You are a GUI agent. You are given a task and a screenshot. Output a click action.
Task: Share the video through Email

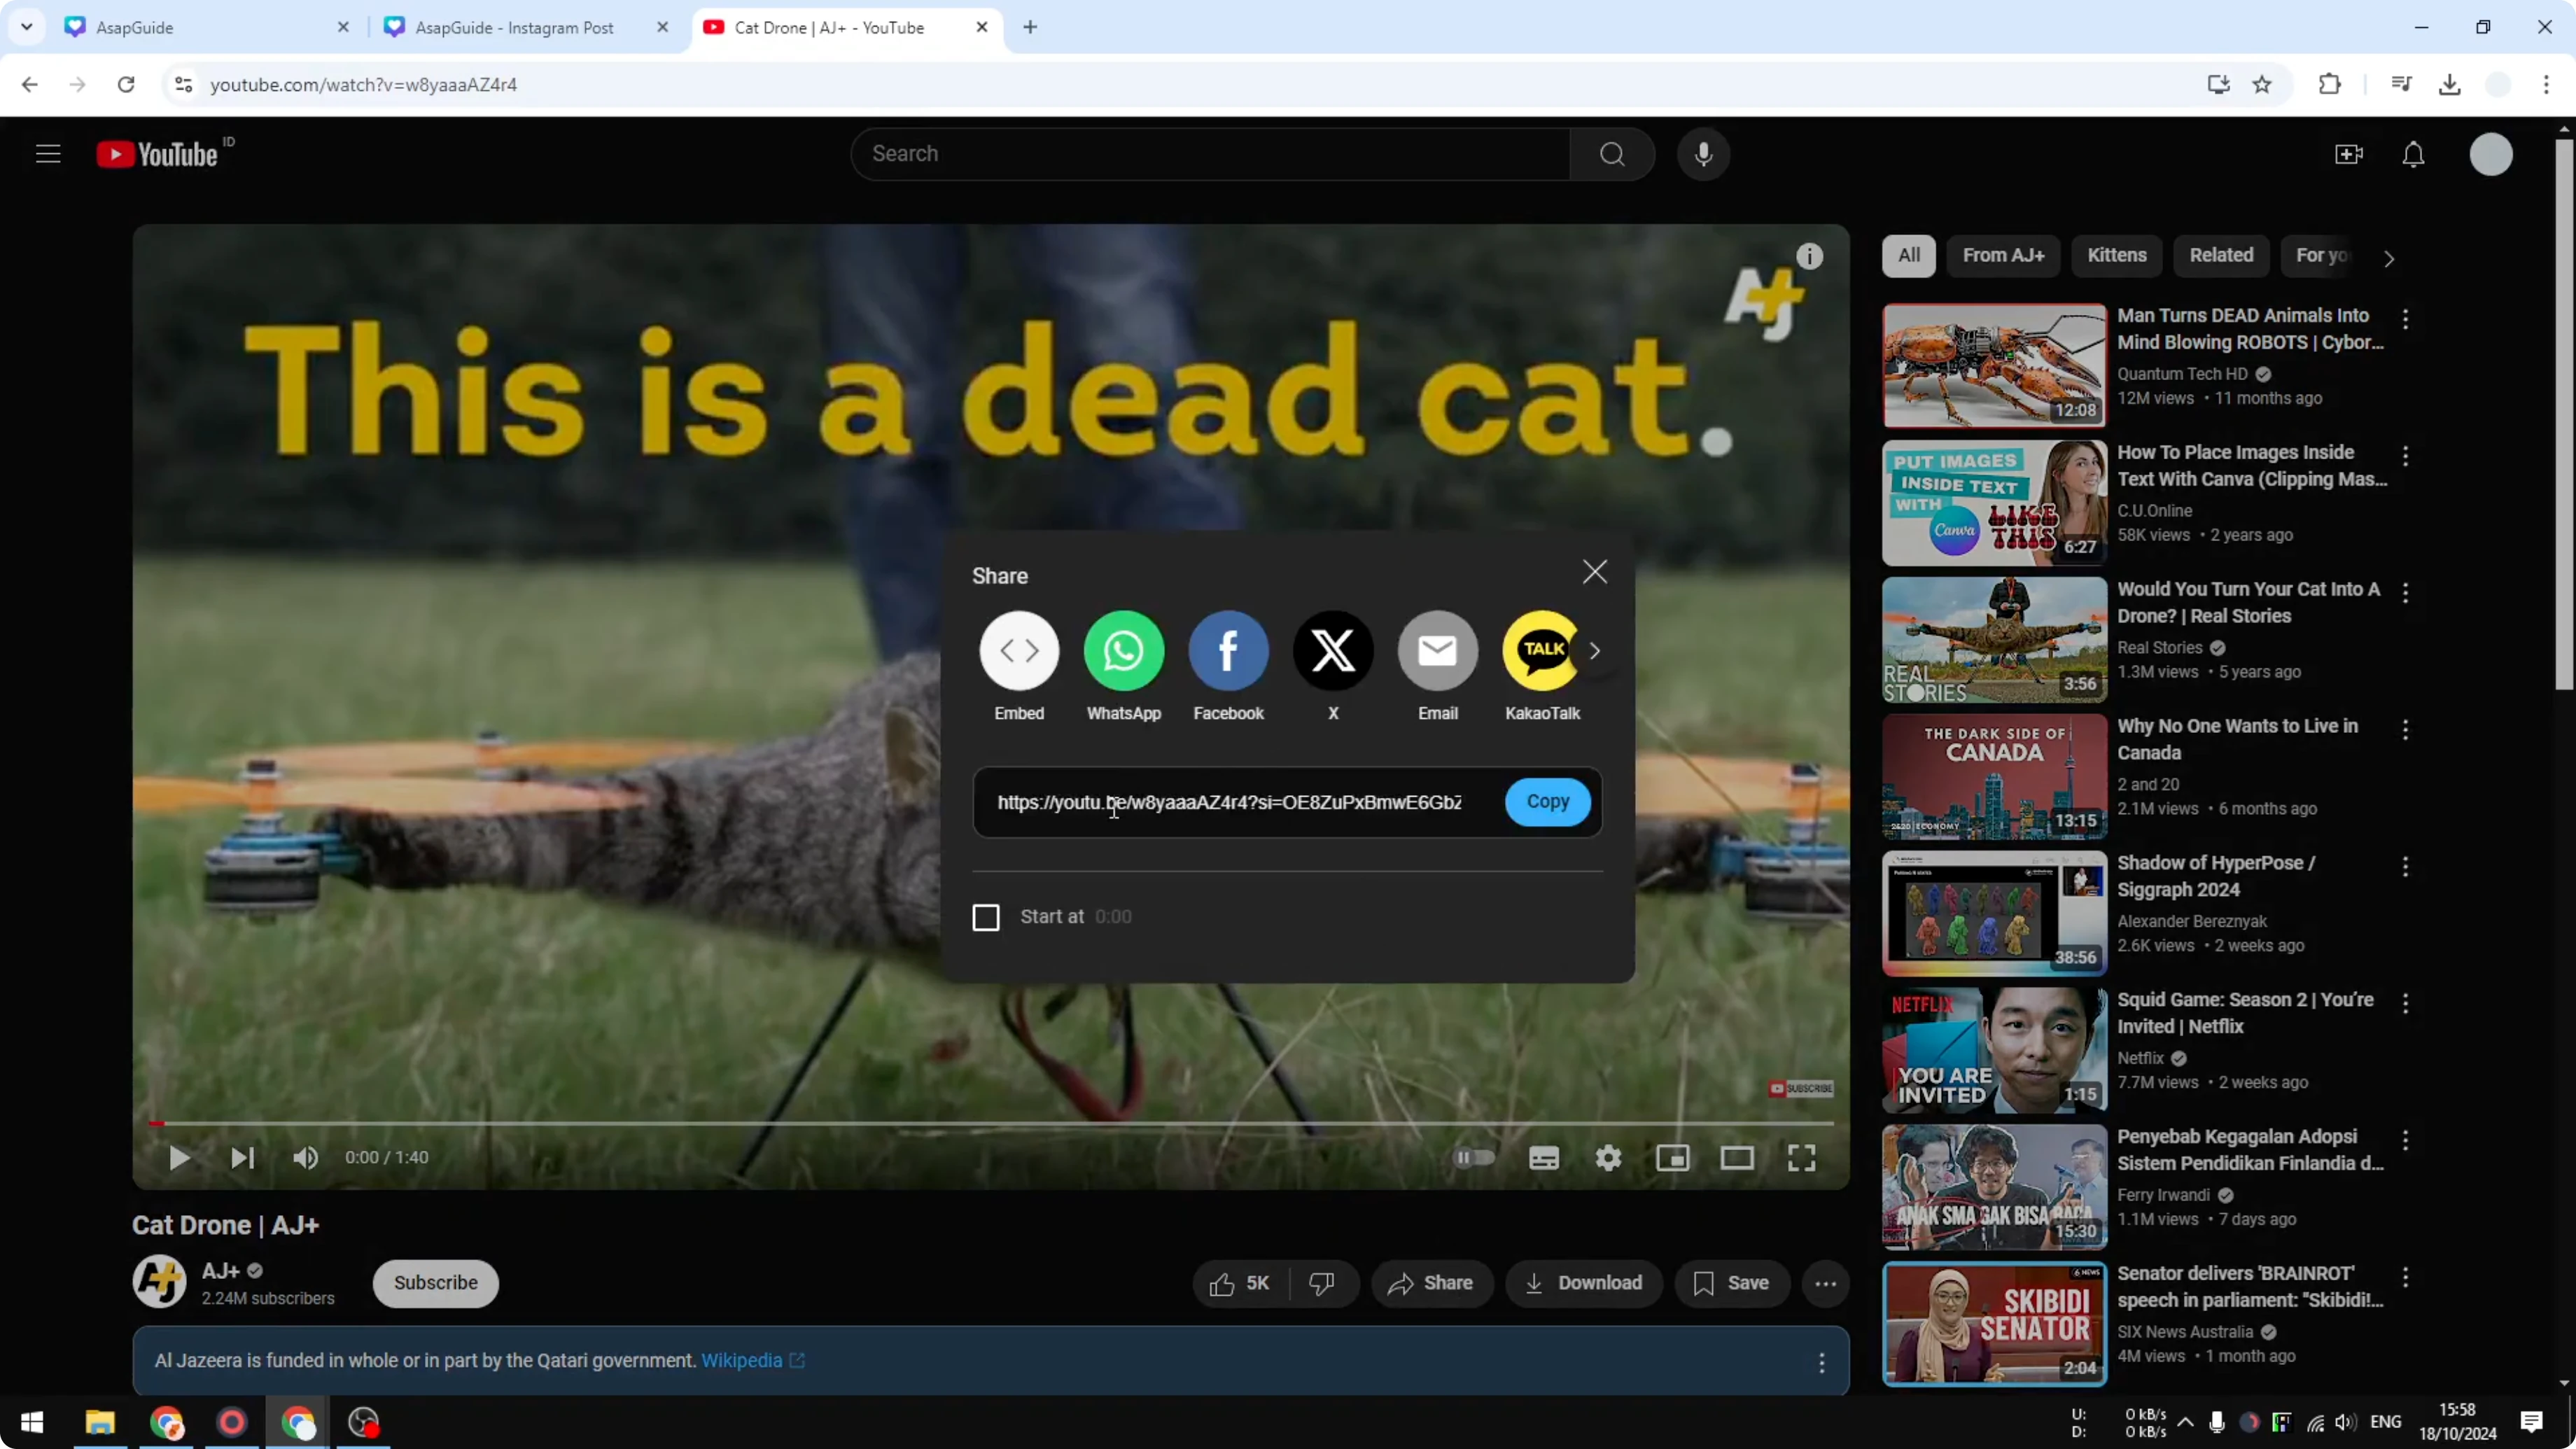coord(1437,651)
